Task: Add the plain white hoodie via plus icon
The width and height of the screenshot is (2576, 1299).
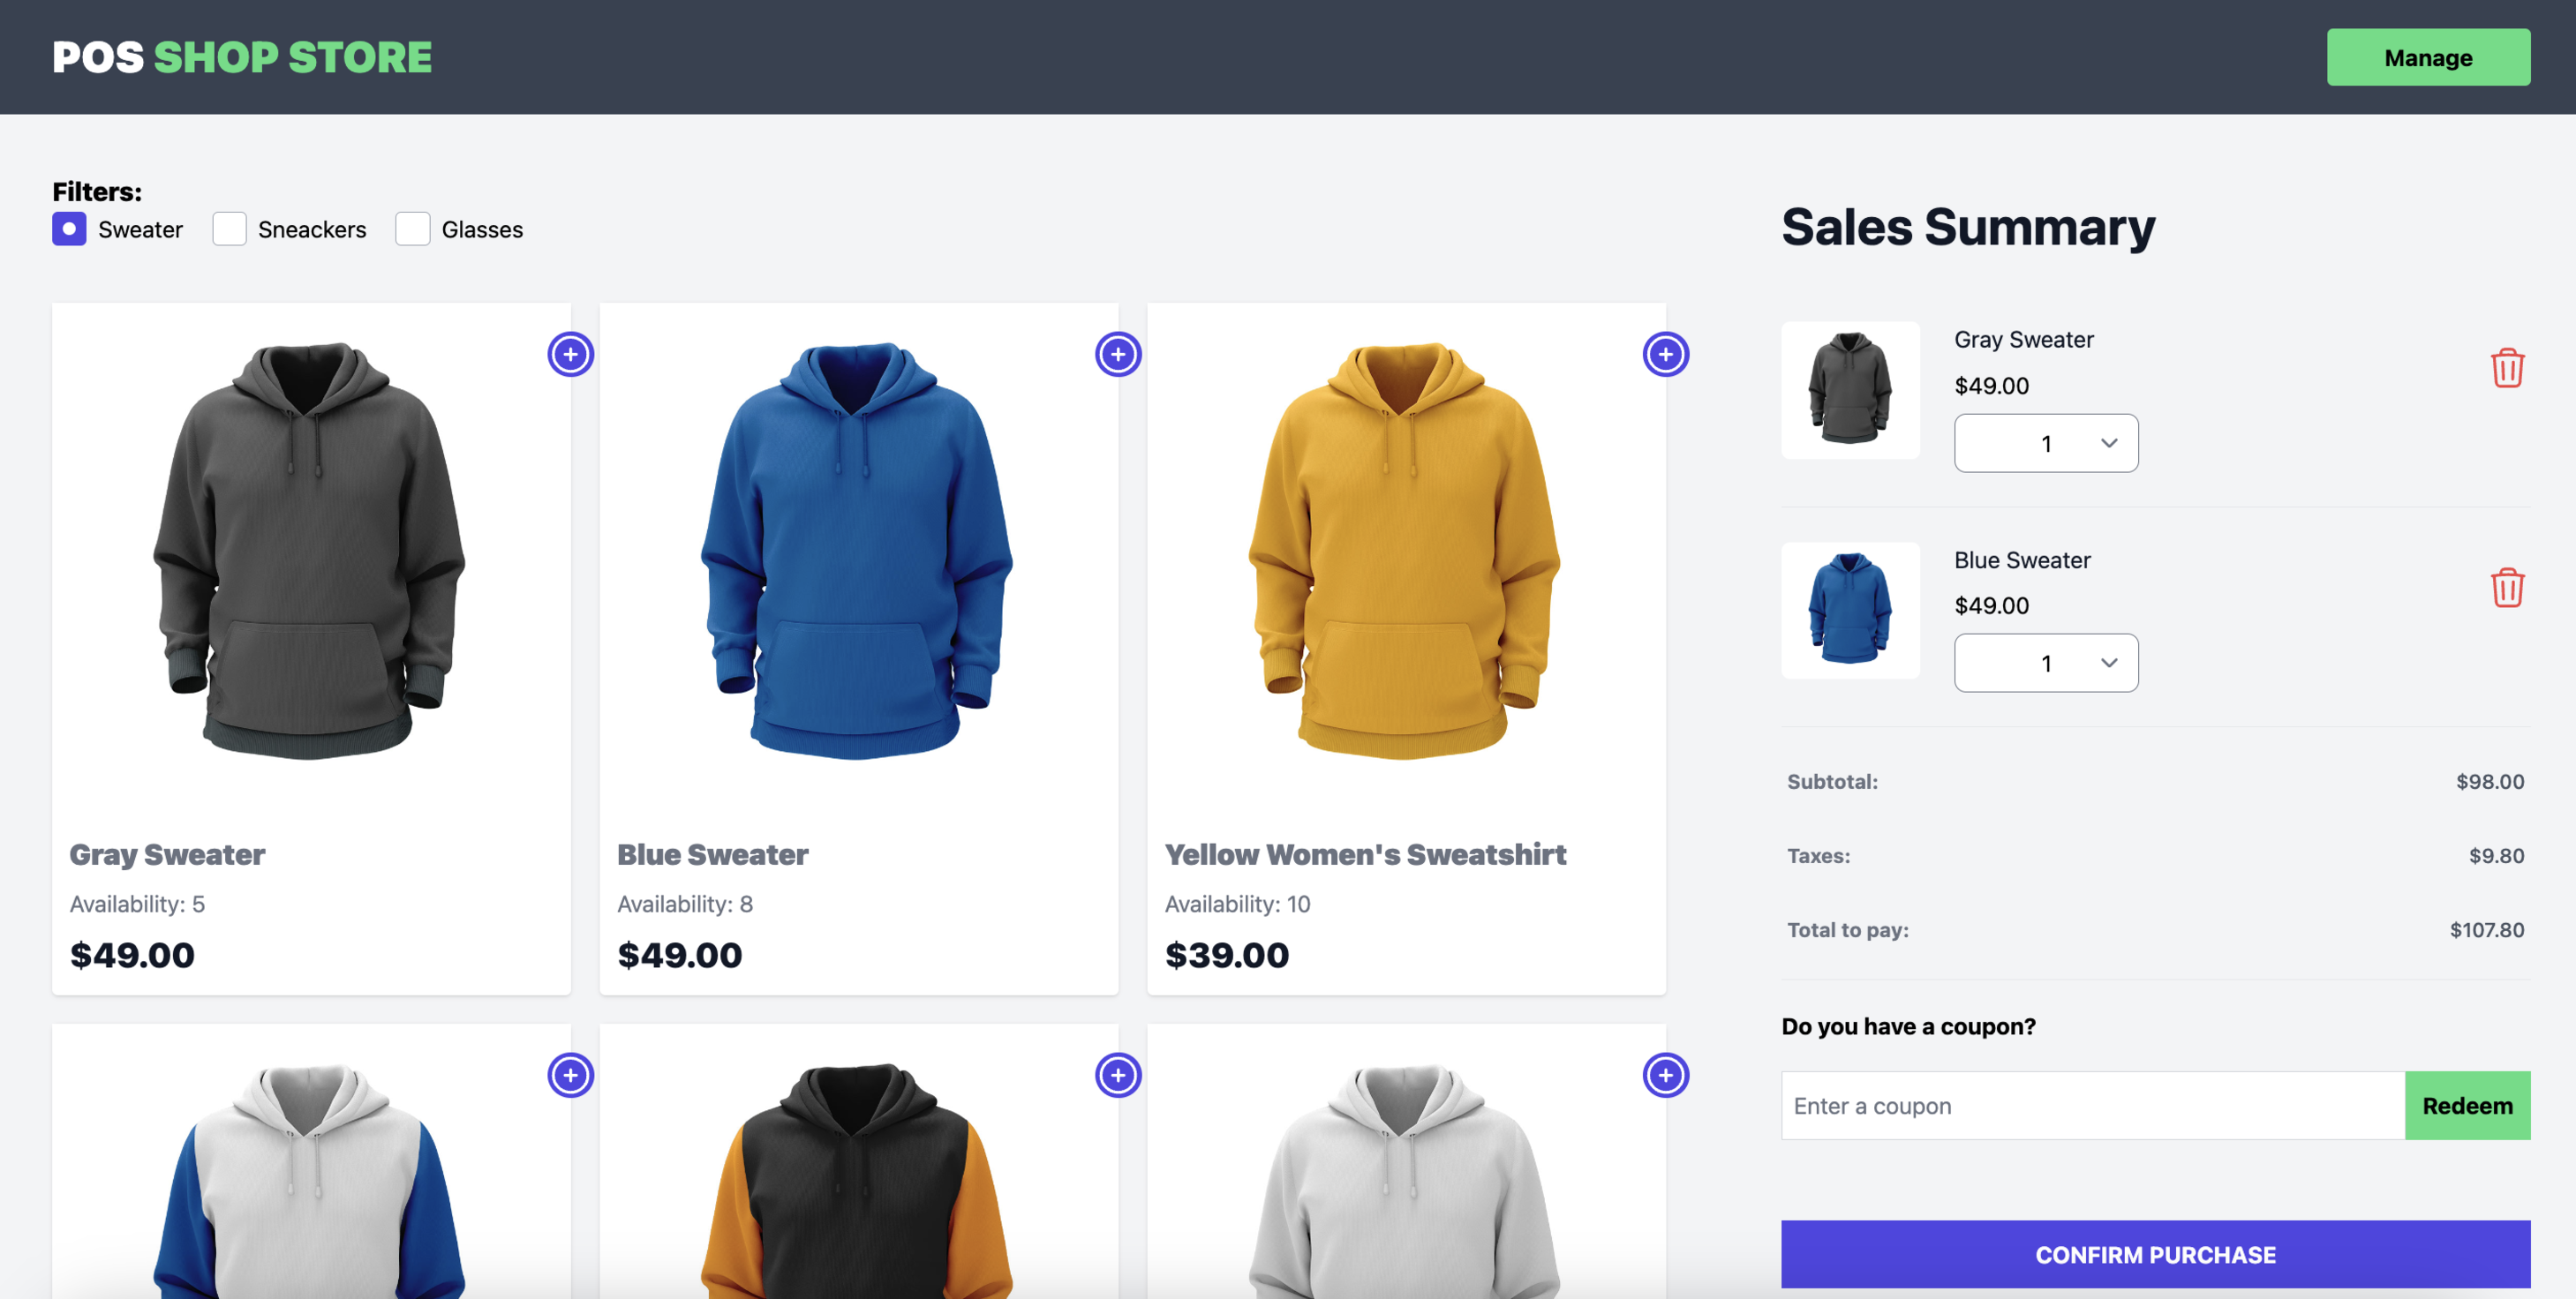Action: [x=1665, y=1075]
